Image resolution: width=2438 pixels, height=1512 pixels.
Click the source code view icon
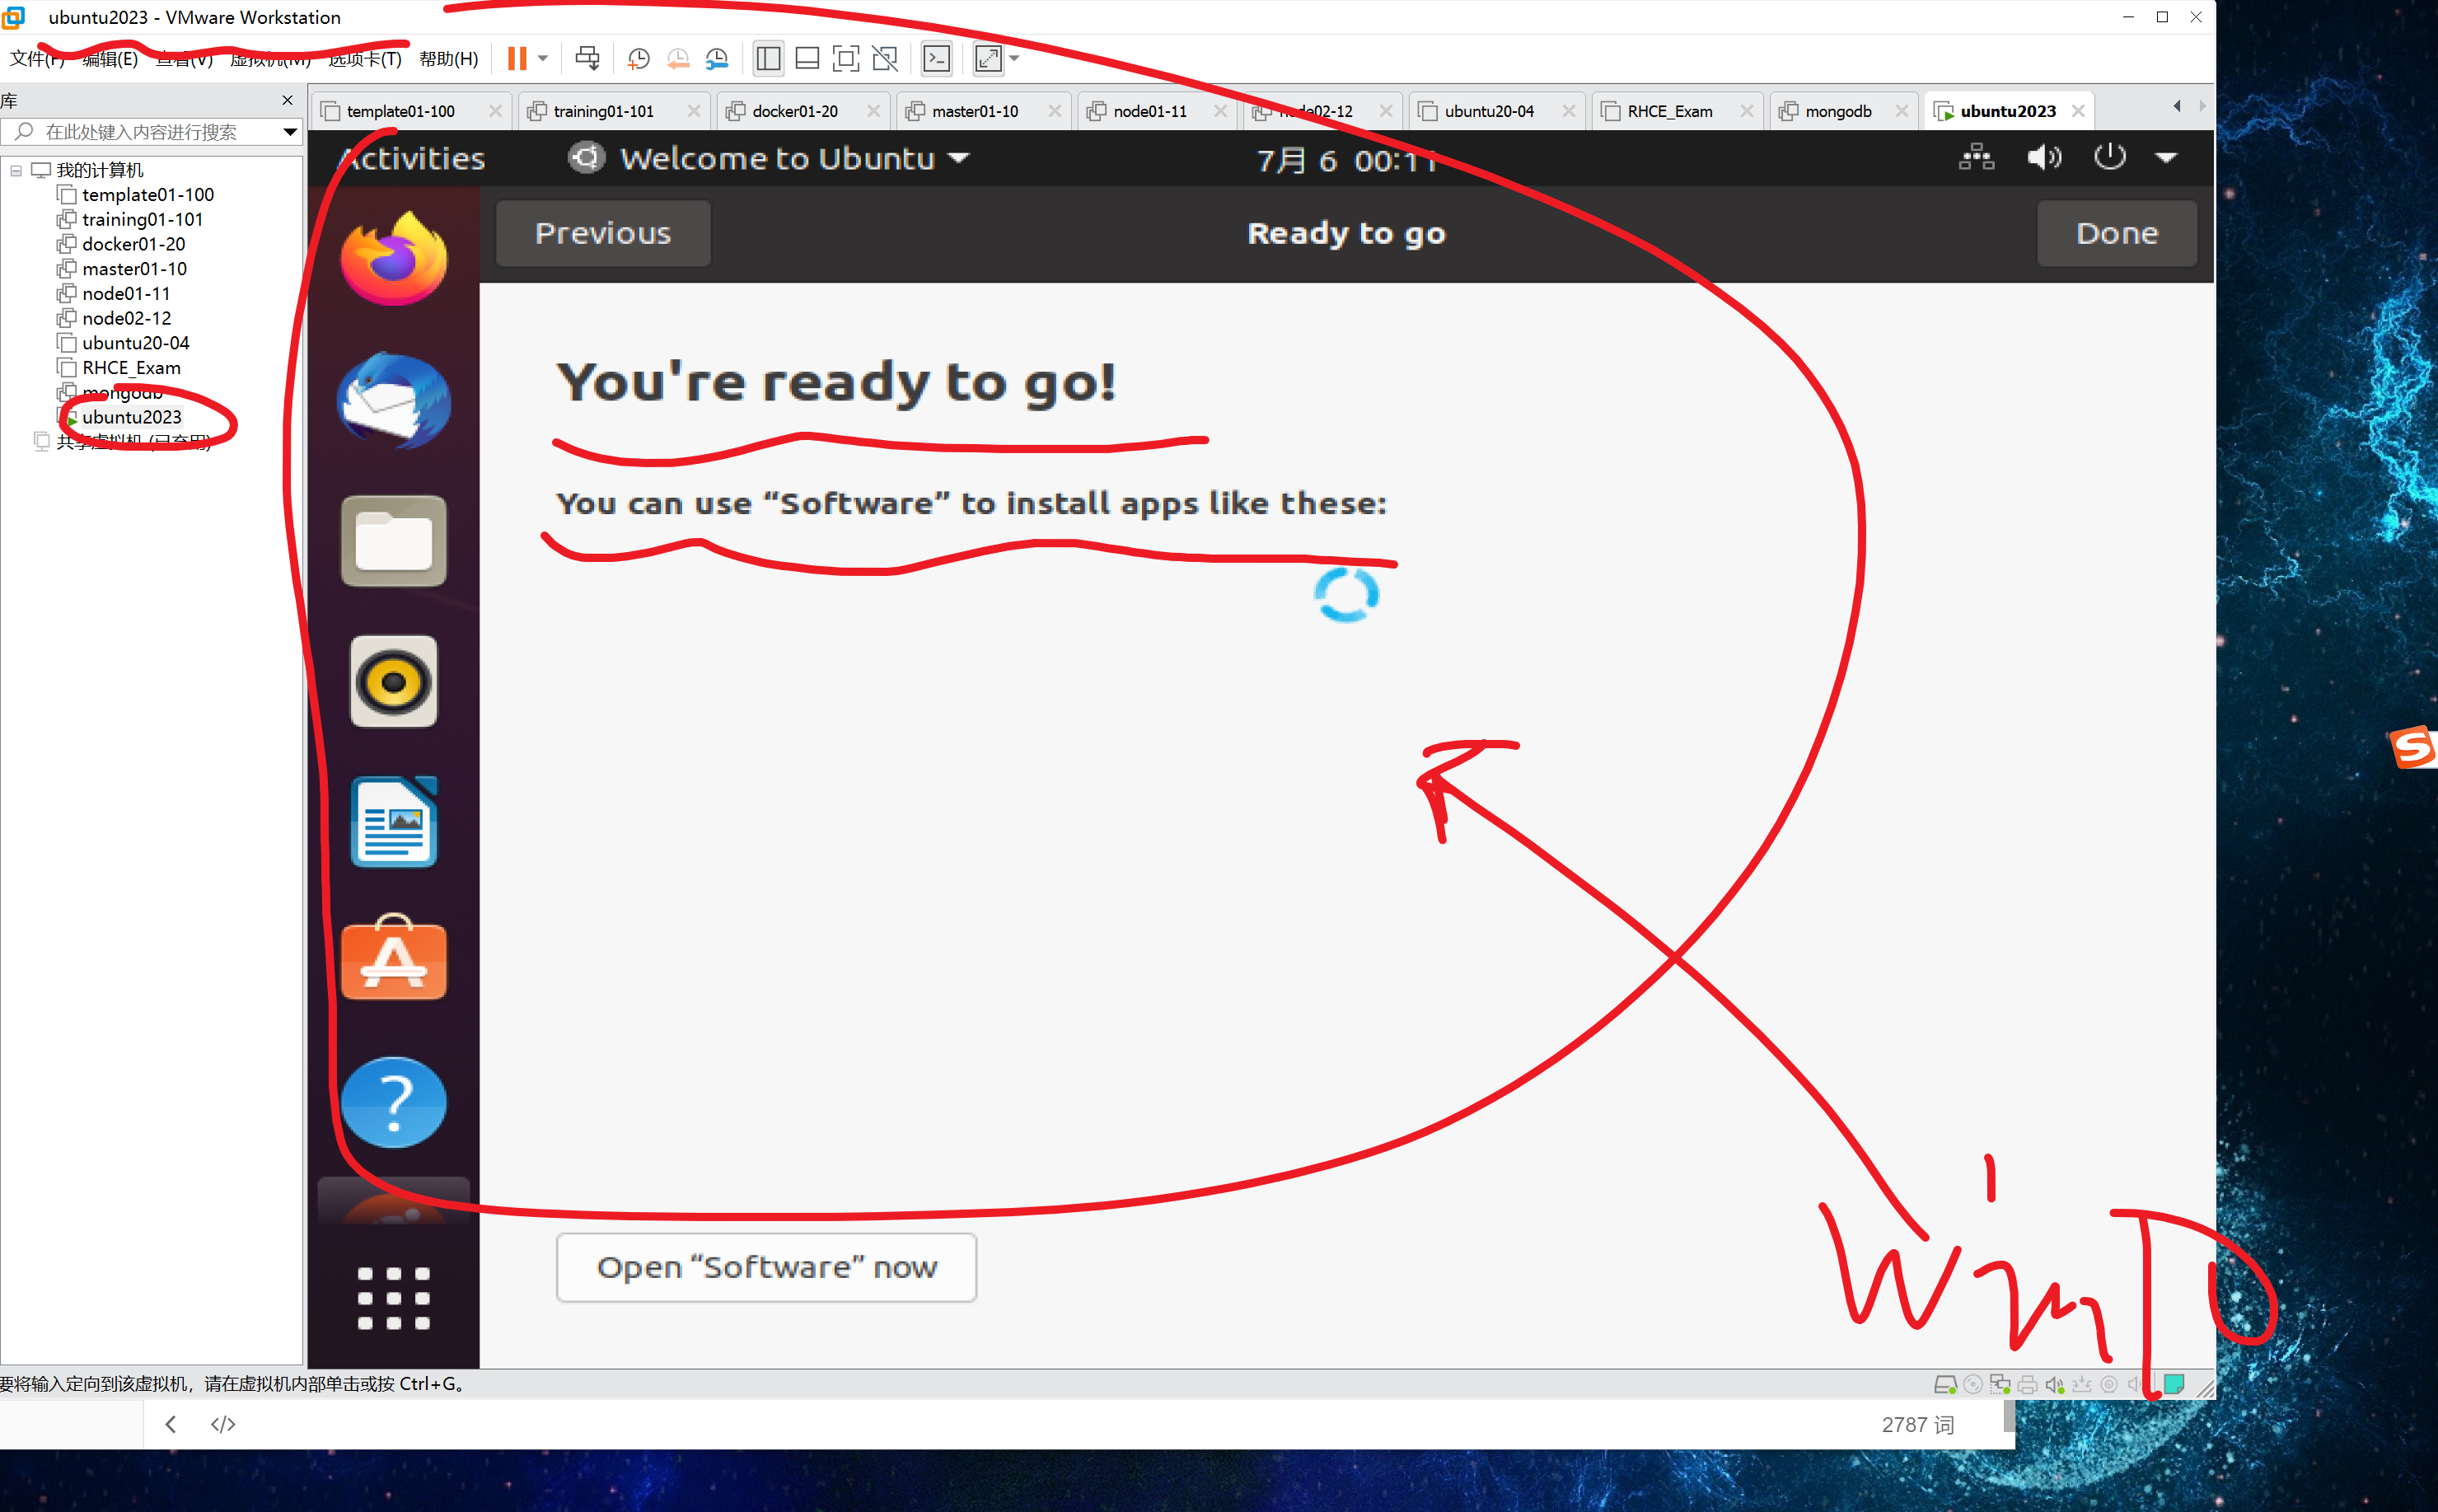(223, 1424)
